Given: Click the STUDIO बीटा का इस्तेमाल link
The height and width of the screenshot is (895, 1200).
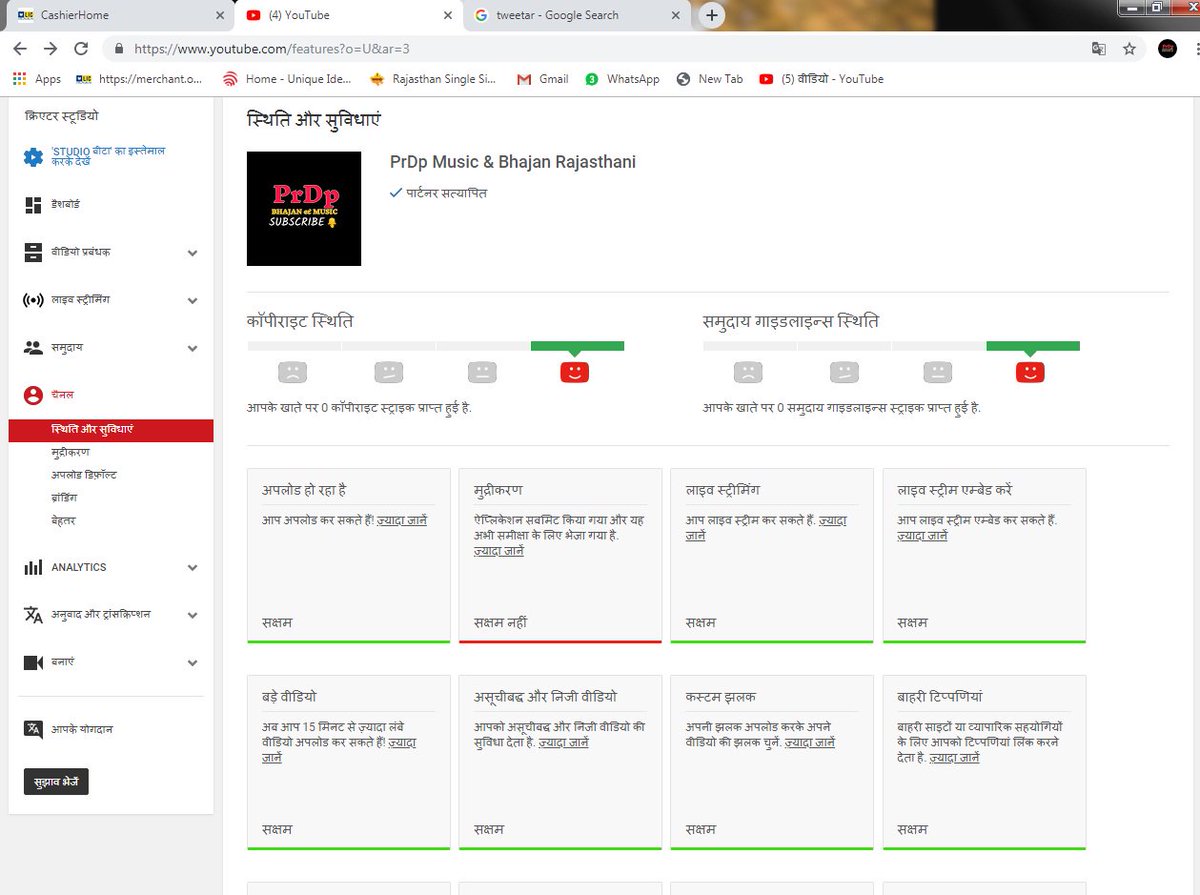Looking at the screenshot, I should click(107, 156).
